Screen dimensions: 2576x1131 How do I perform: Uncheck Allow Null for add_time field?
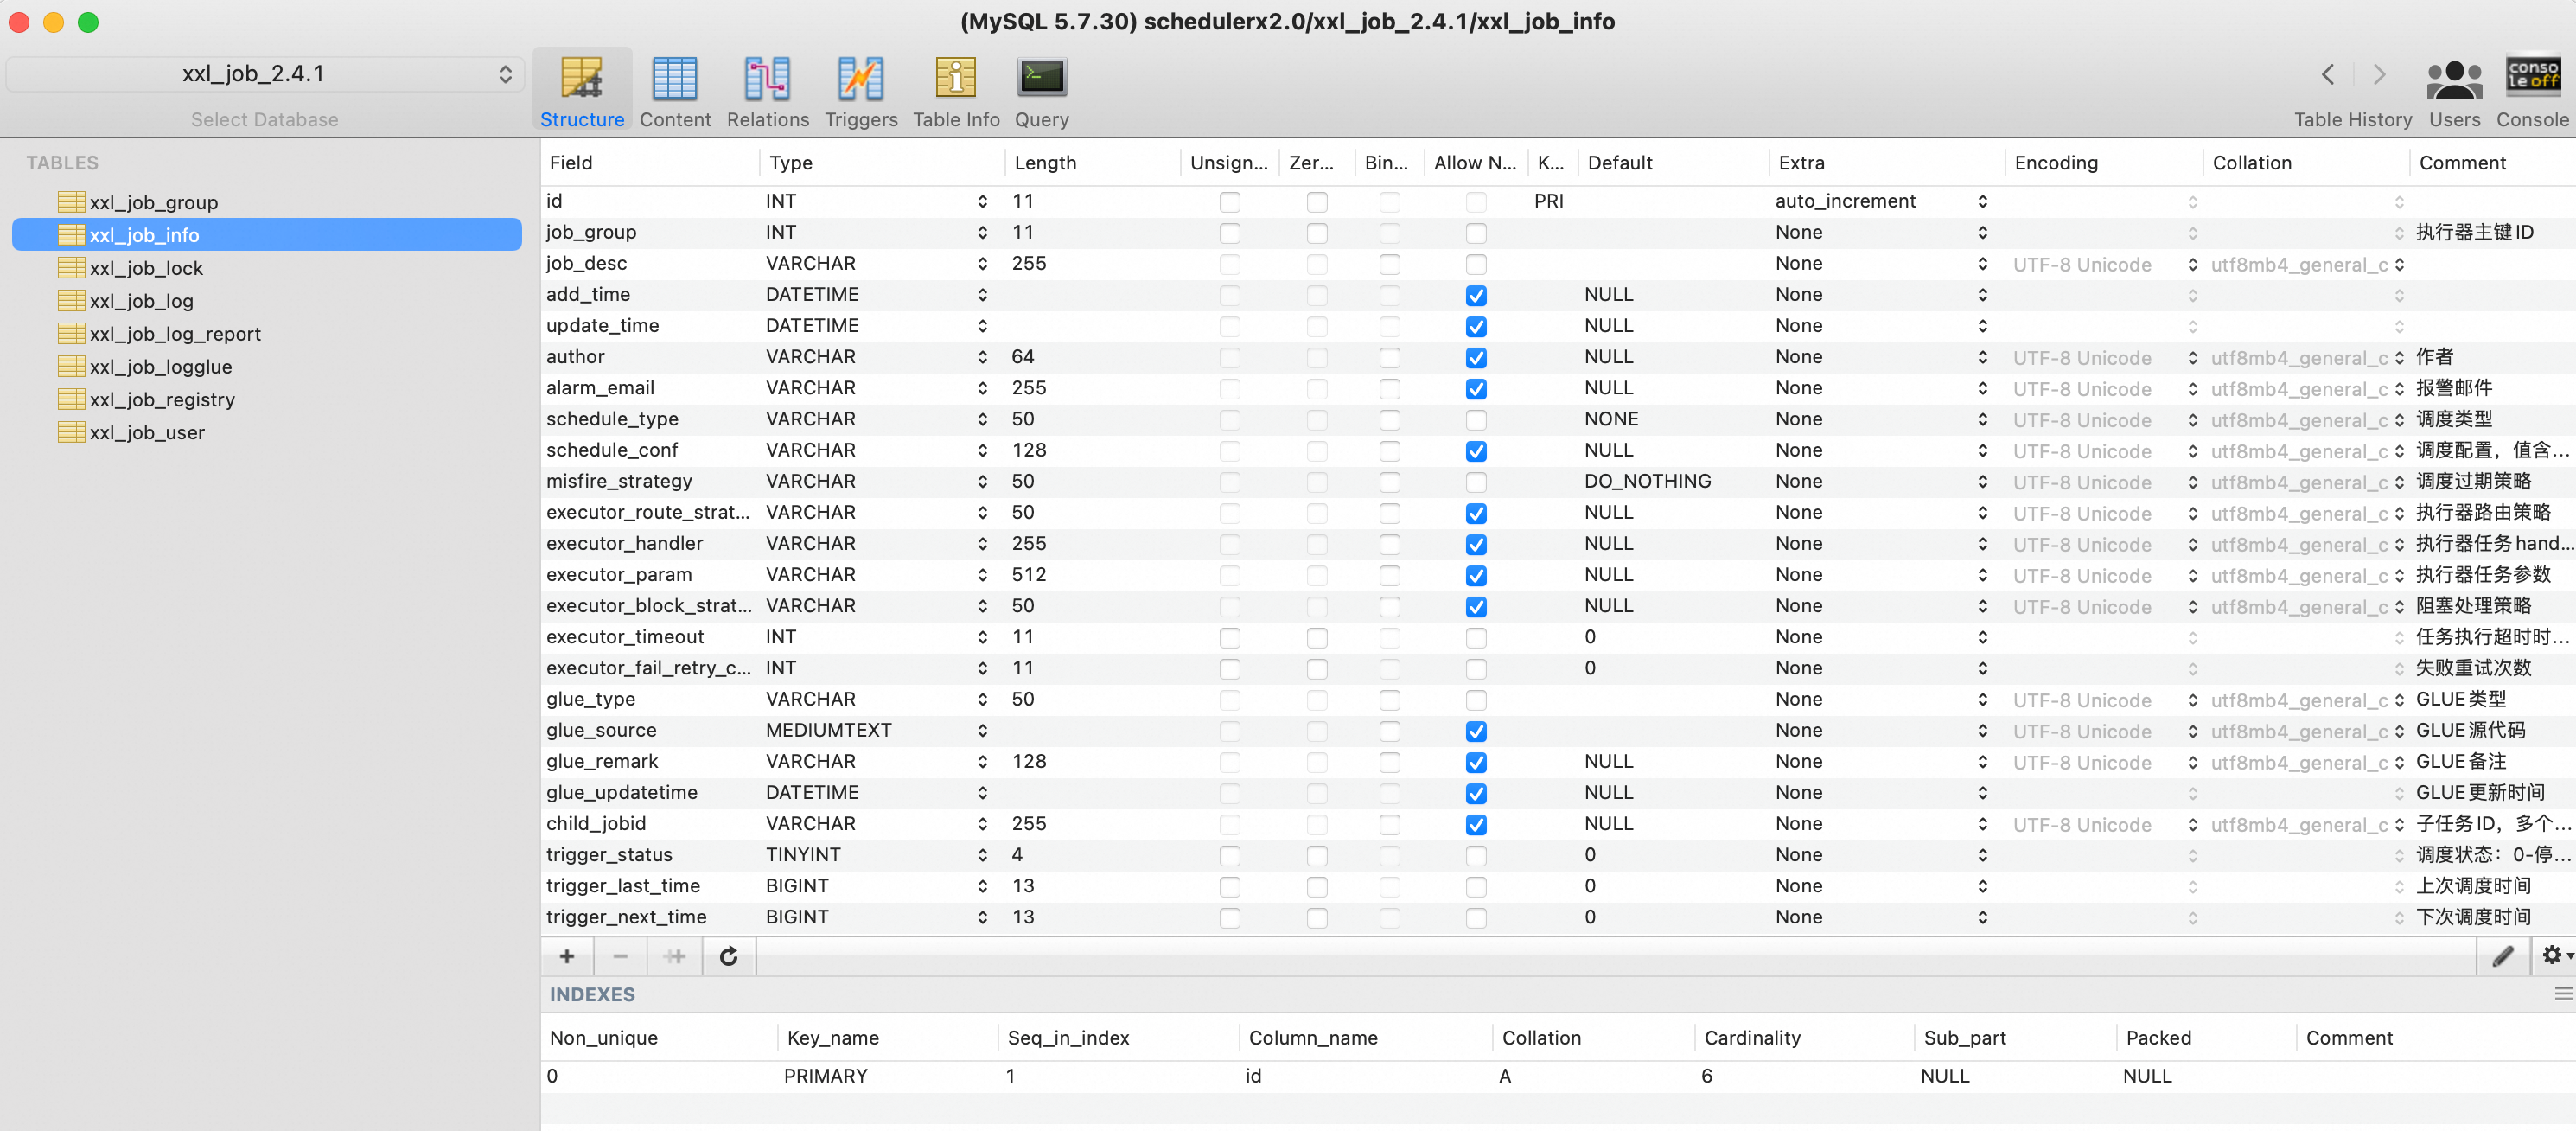[x=1475, y=295]
